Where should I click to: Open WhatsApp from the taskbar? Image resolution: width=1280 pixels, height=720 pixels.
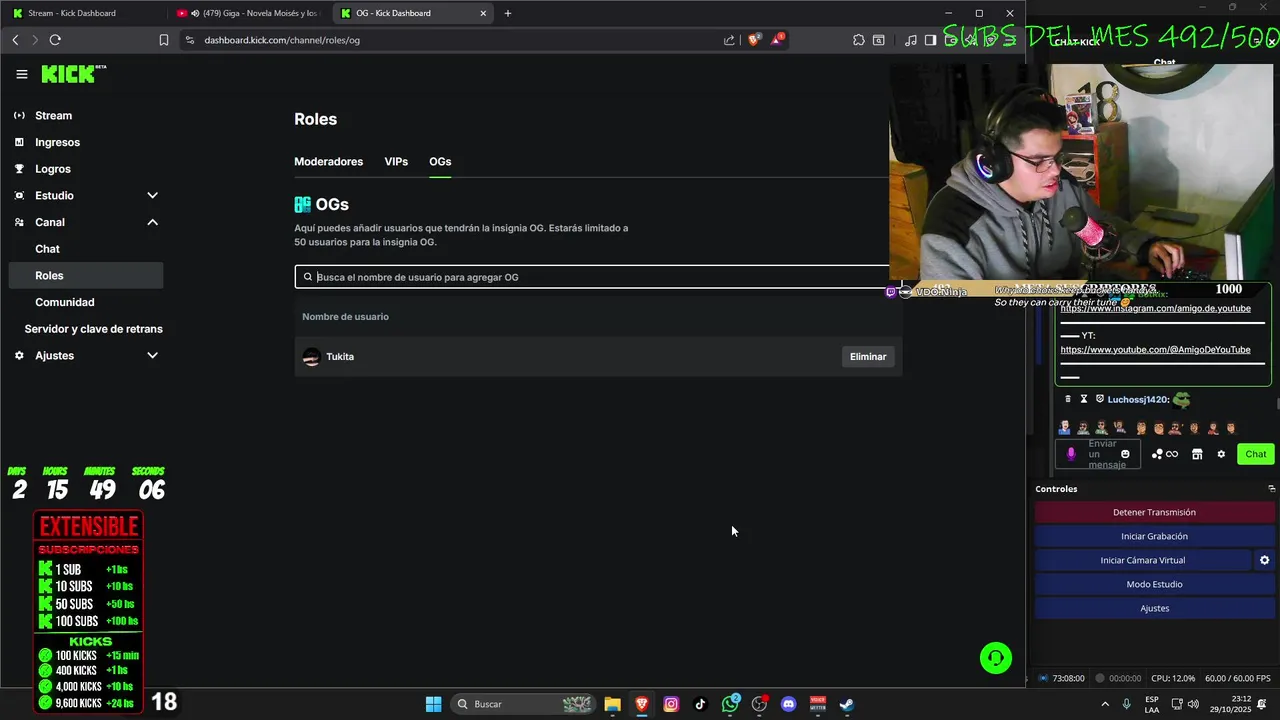click(x=730, y=704)
